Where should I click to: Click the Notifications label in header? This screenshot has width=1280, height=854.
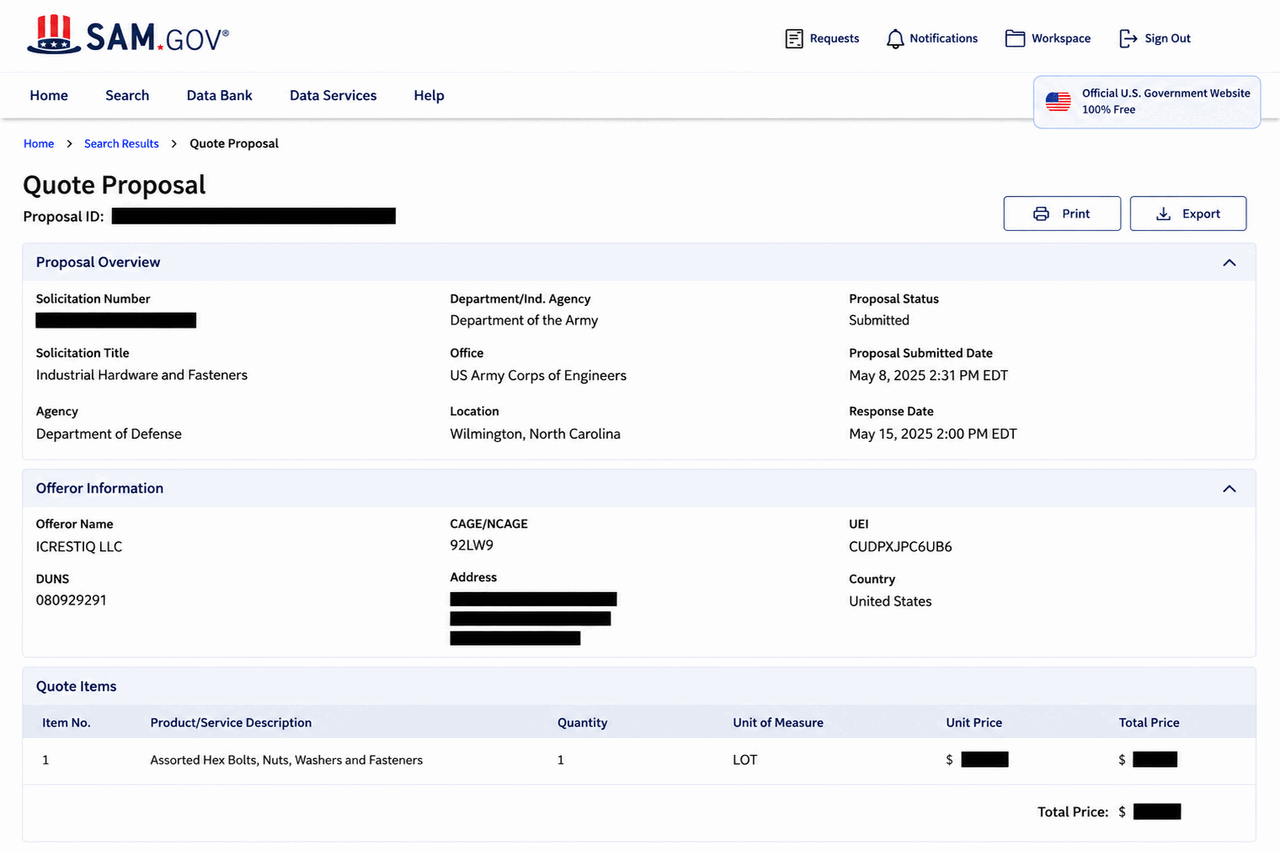click(x=943, y=39)
